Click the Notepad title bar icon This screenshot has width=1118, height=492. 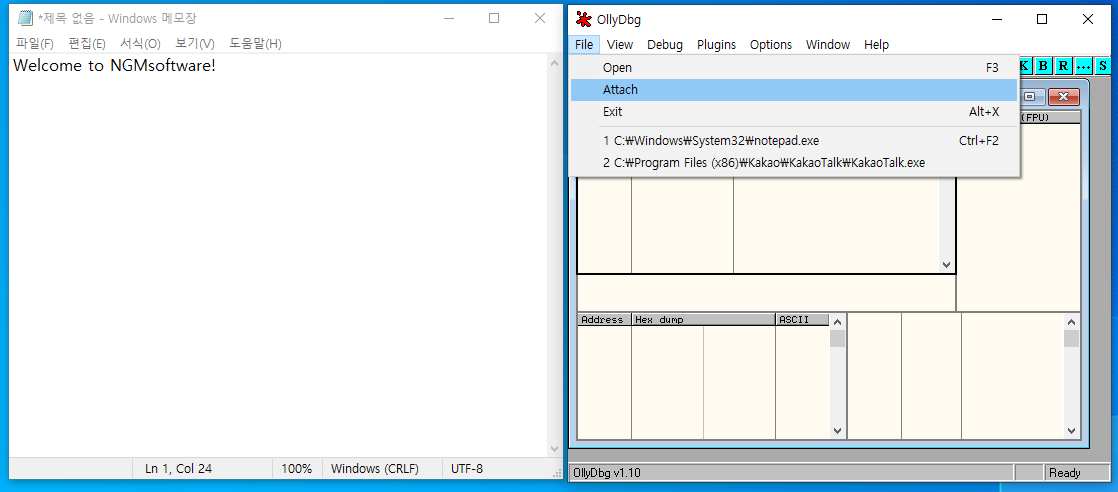point(25,19)
